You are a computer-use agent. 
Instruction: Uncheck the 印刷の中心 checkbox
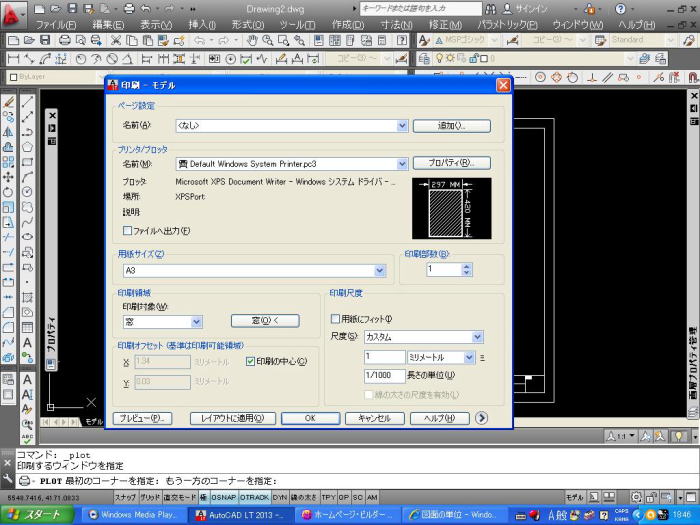coord(250,361)
